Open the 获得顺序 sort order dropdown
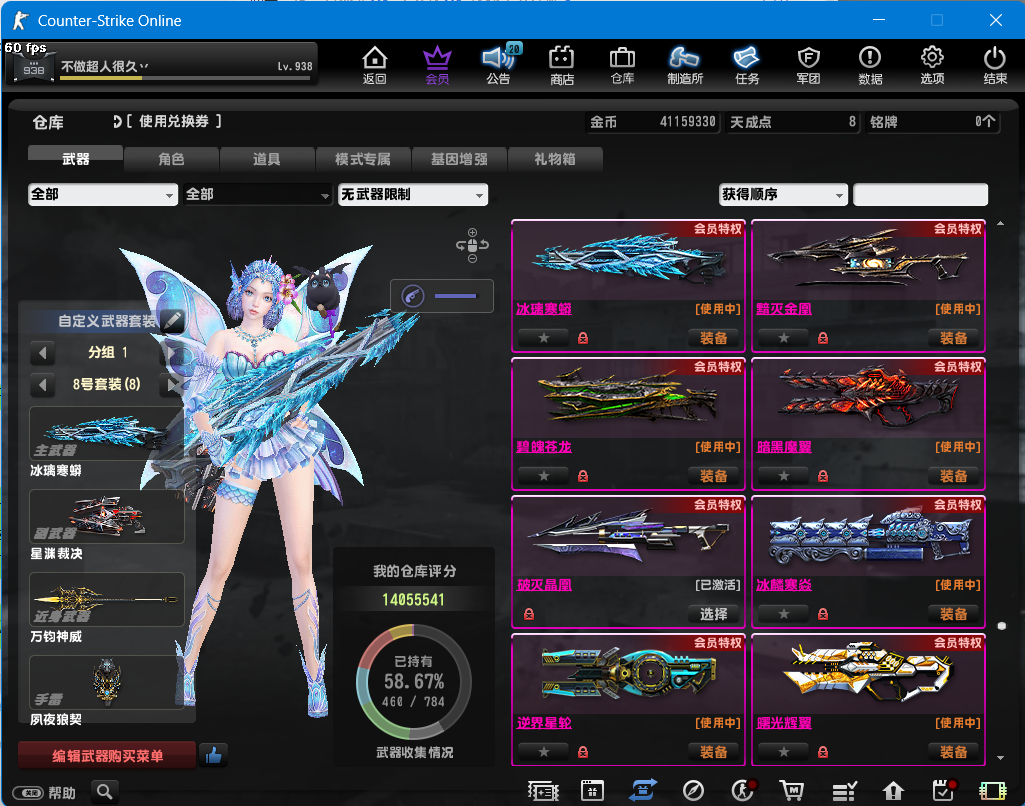Viewport: 1025px width, 806px height. tap(782, 195)
